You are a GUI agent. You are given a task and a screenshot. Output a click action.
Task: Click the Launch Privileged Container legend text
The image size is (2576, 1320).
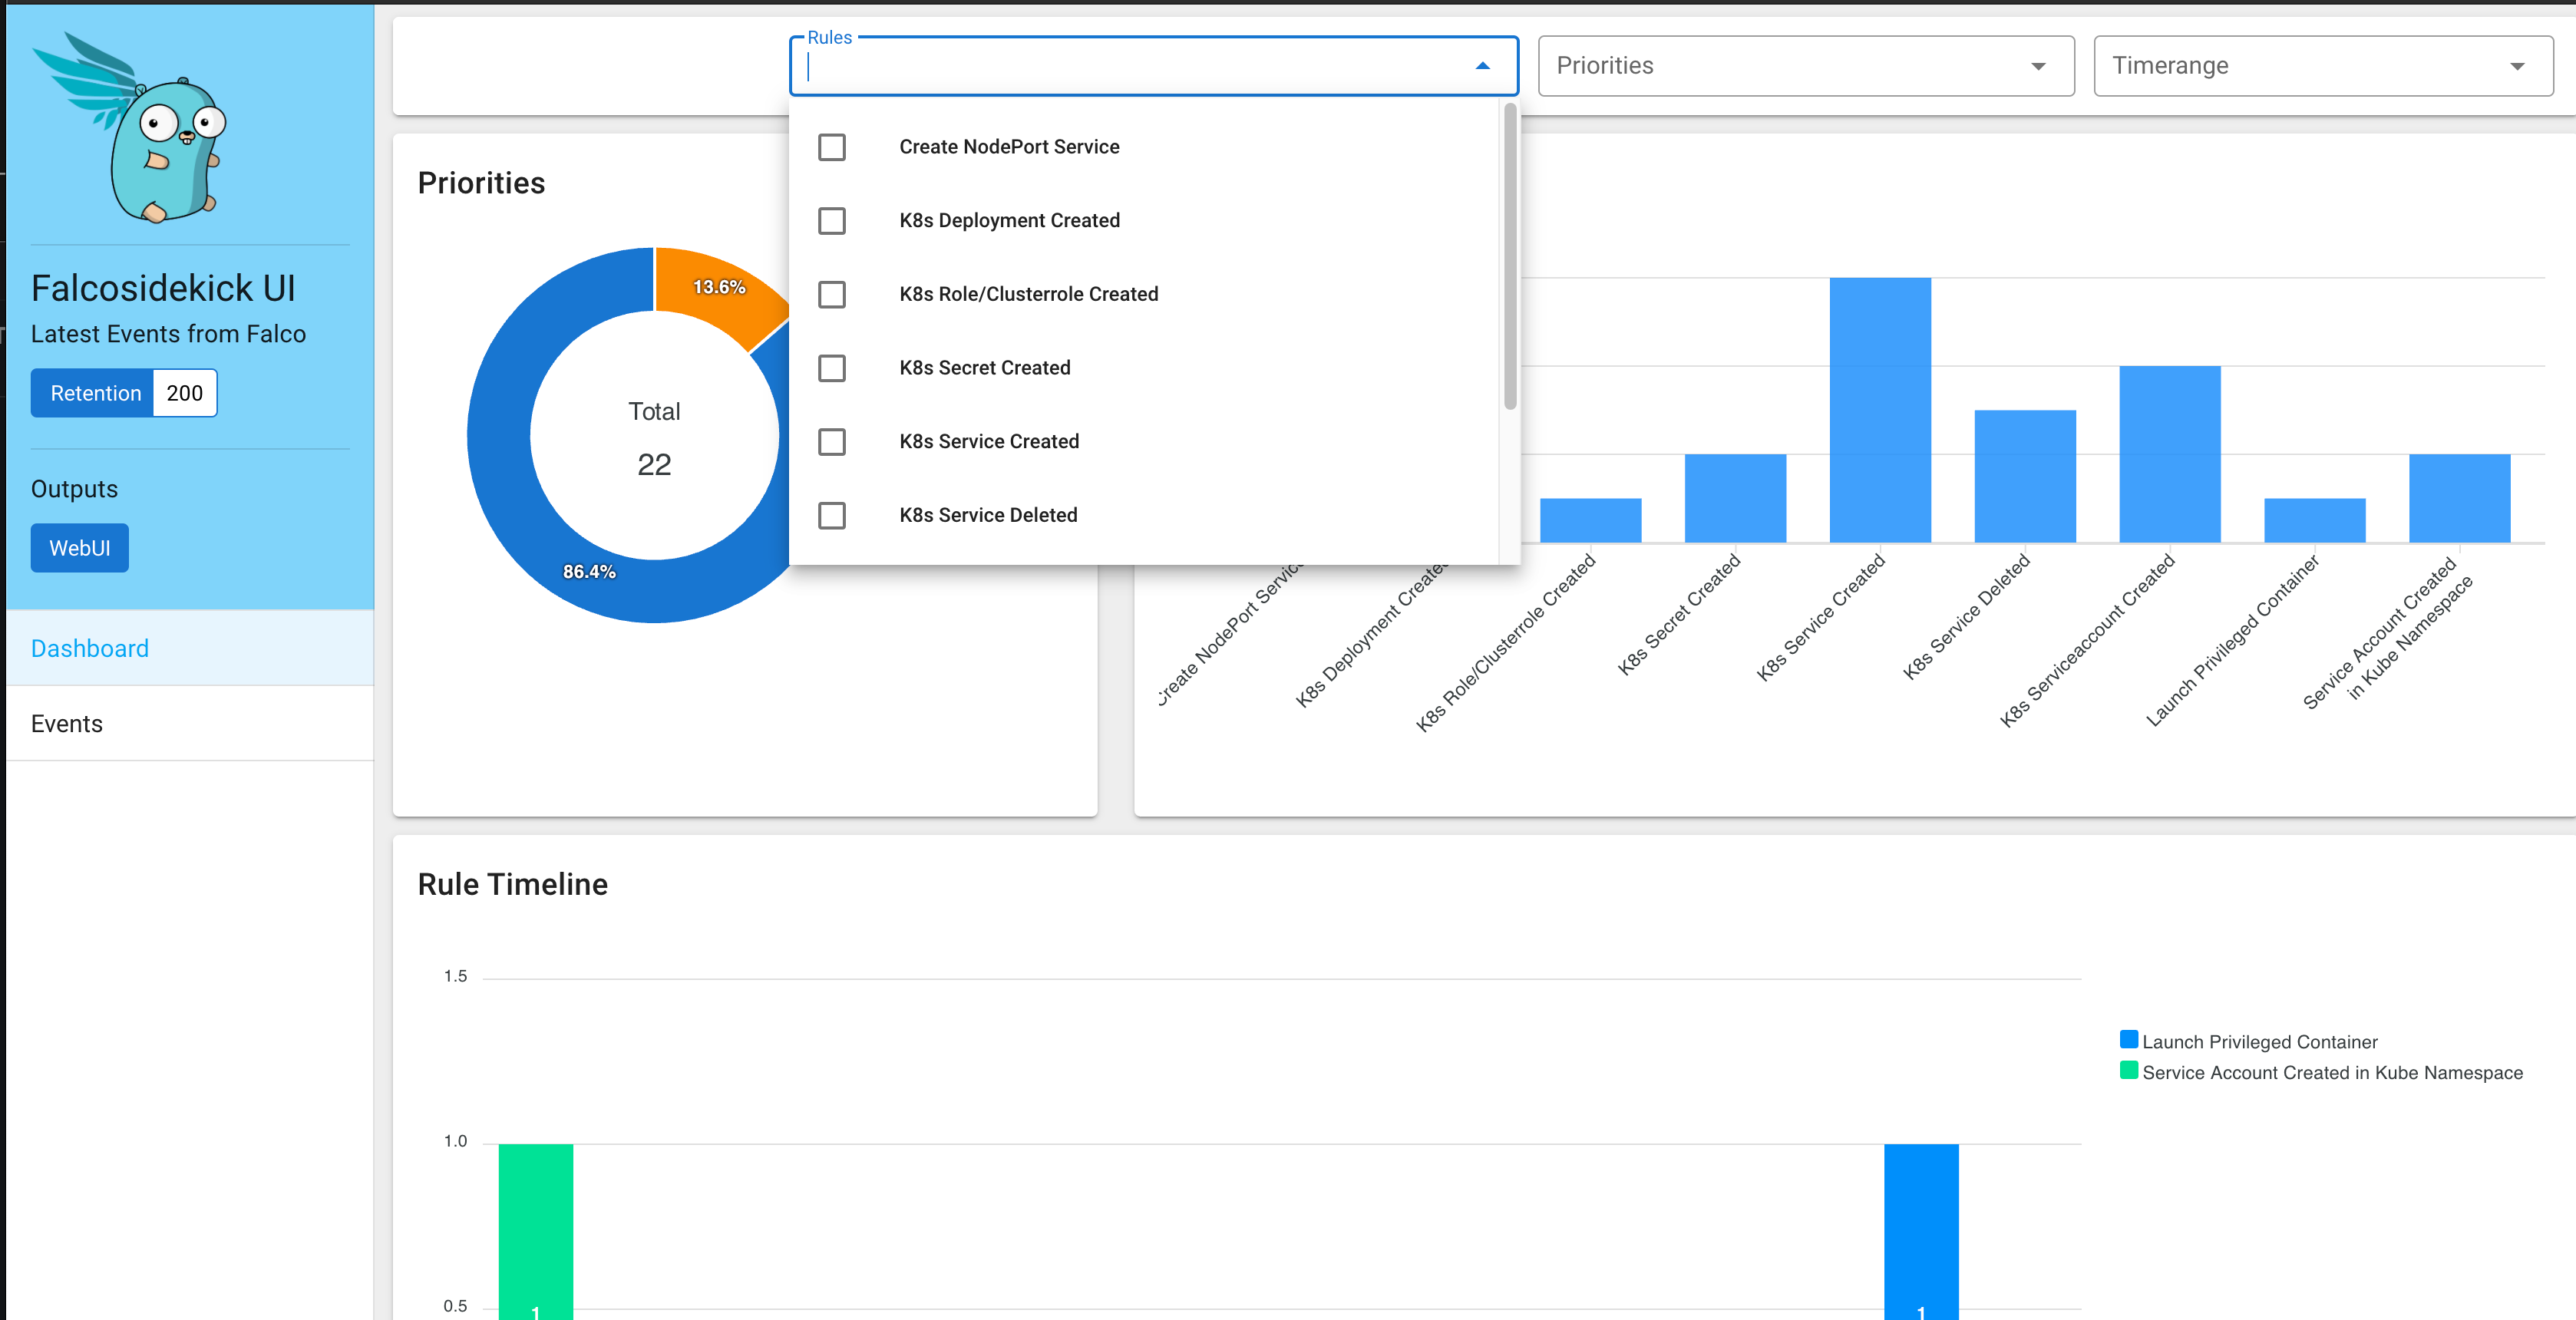2260,1042
